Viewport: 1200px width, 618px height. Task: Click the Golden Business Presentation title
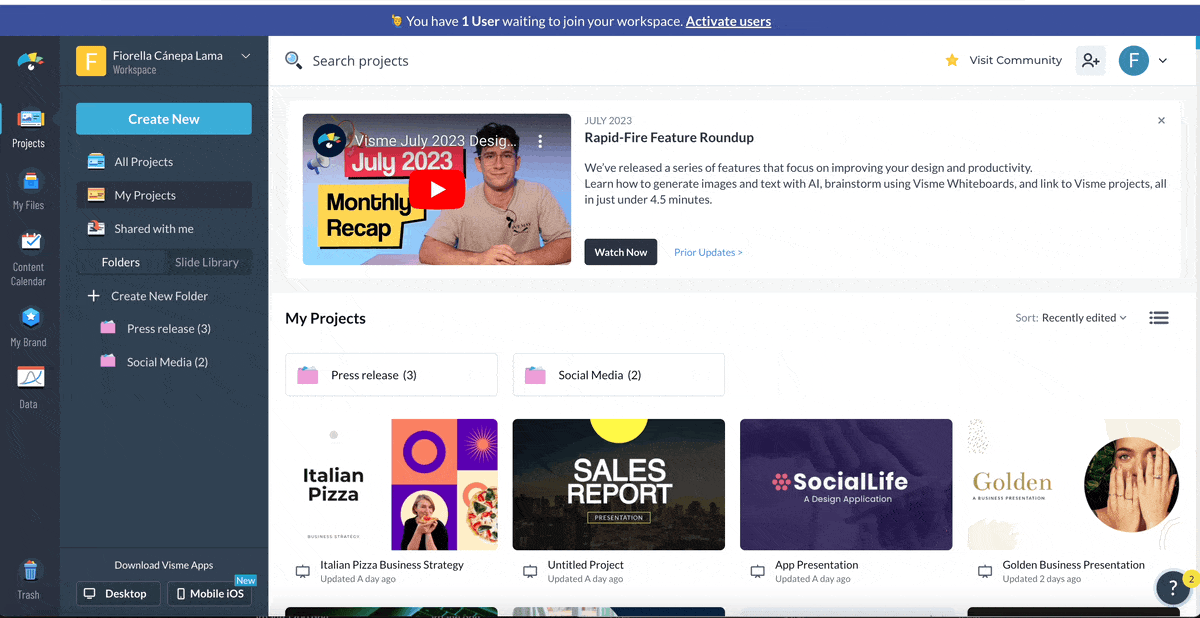tap(1074, 565)
